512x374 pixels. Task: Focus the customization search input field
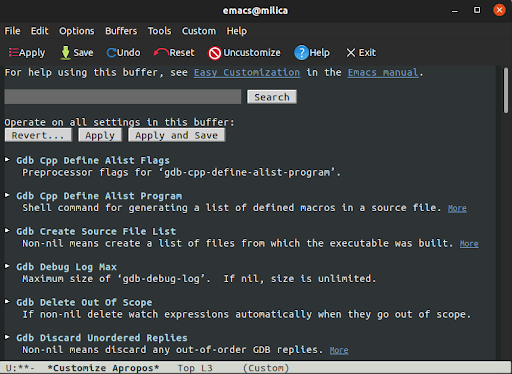point(123,97)
